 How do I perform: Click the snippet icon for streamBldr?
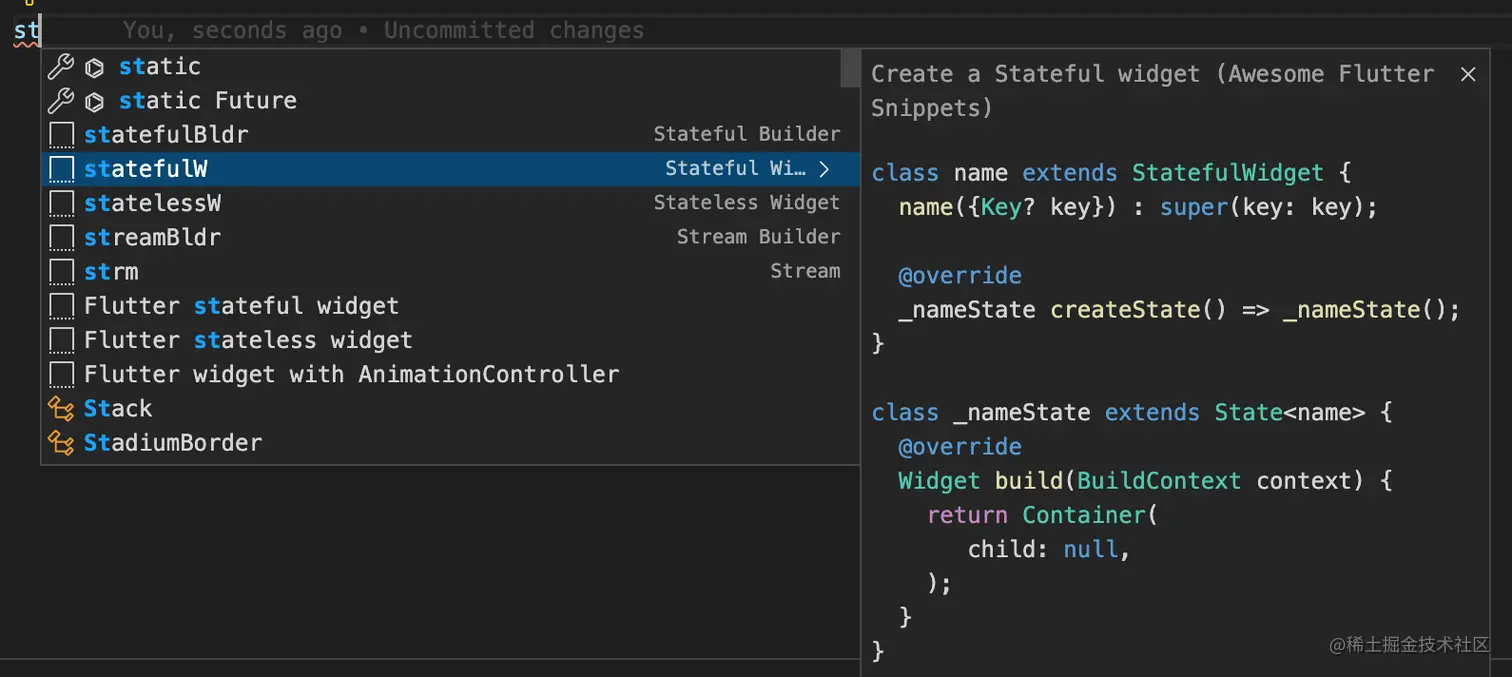(x=62, y=237)
